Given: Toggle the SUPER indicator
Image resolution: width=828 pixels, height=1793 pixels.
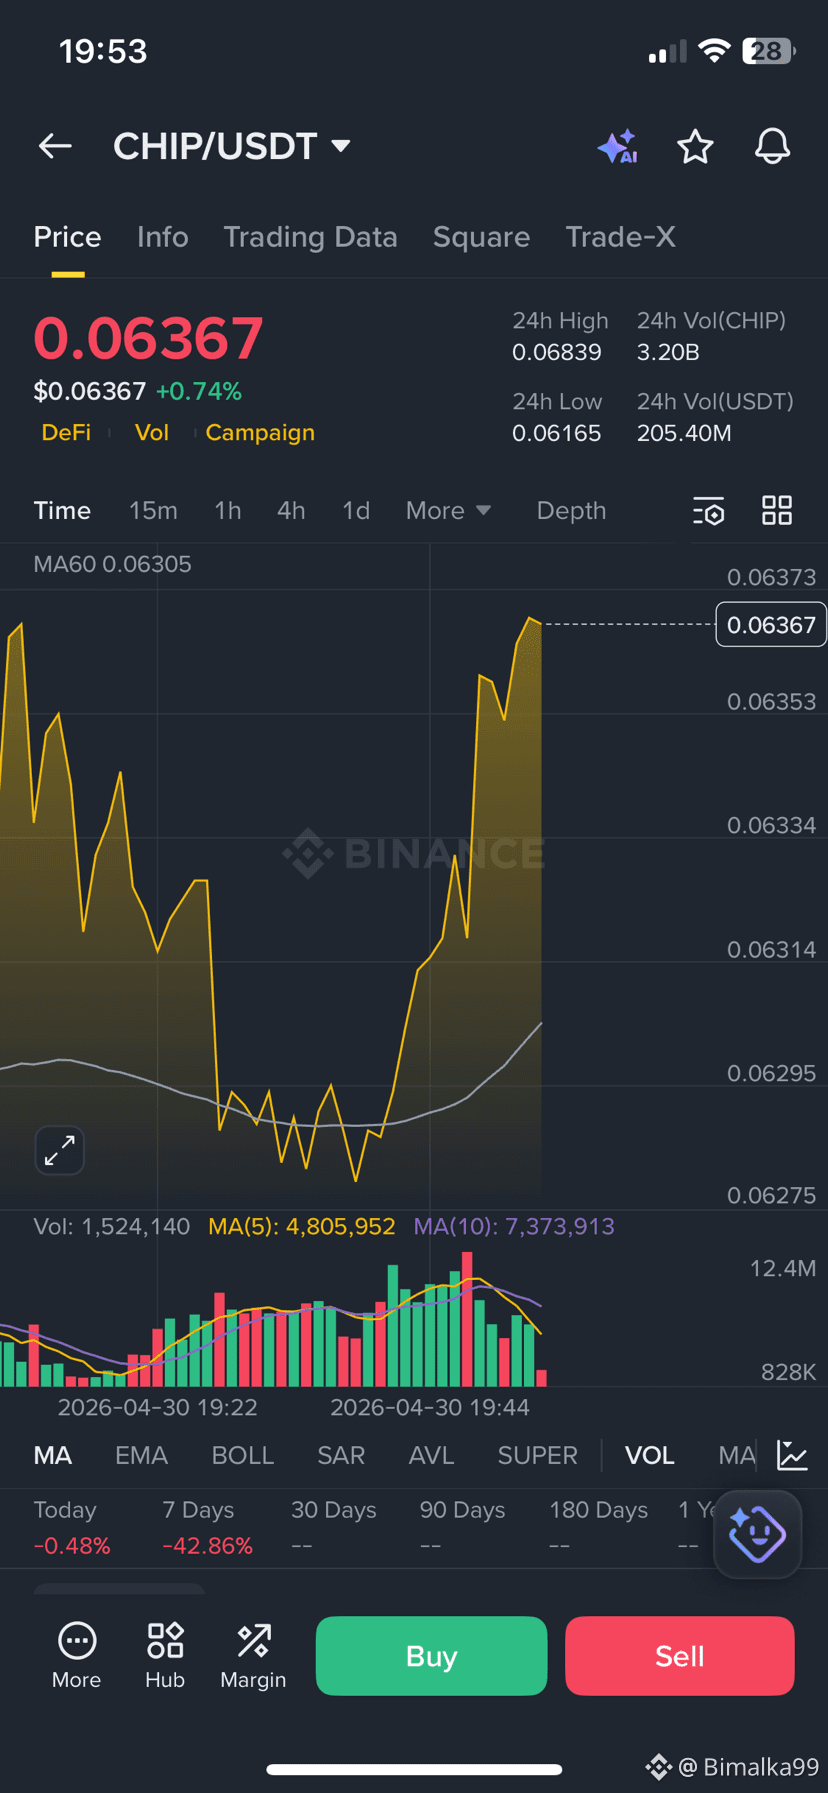Looking at the screenshot, I should (x=538, y=1455).
